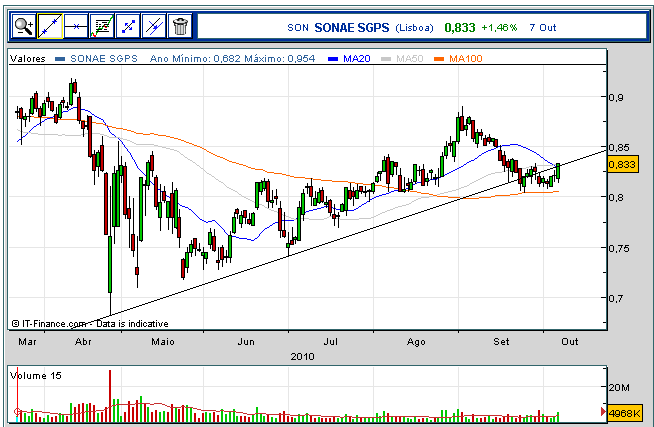This screenshot has width=654, height=427.
Task: Click the SONAE SGPS title text
Action: 352,28
